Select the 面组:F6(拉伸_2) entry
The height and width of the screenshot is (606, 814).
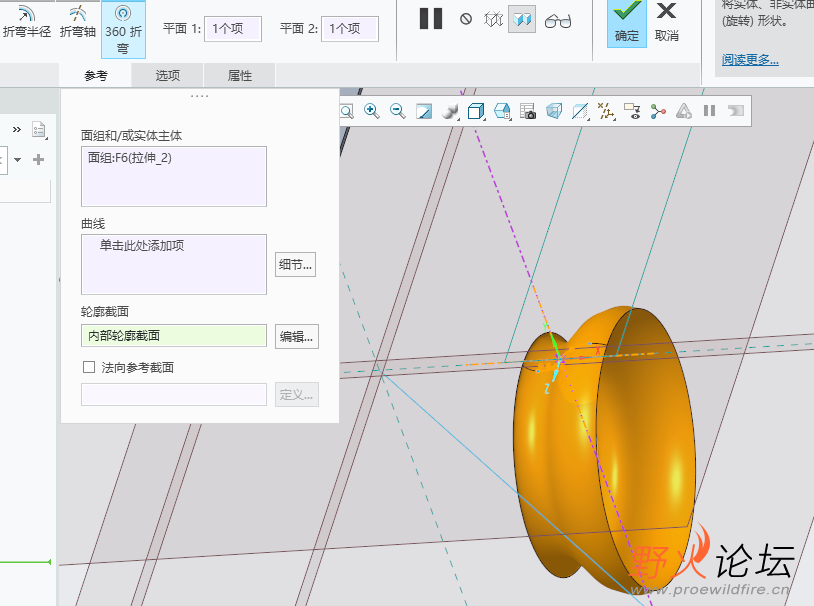click(130, 158)
